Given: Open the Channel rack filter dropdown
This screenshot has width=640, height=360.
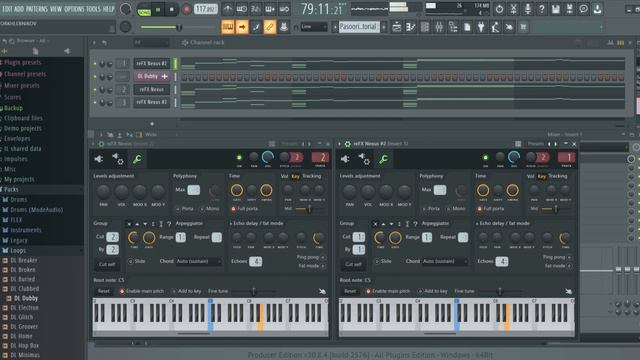Looking at the screenshot, I should [150, 42].
